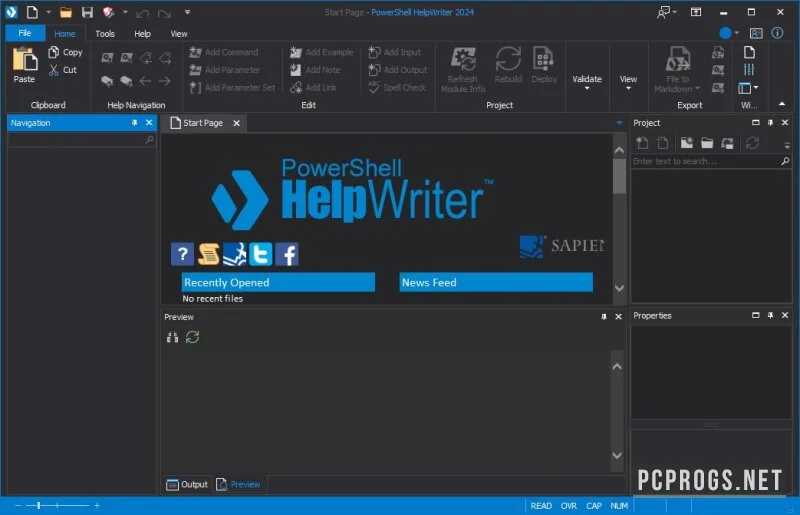Click the Rebuild project button
This screenshot has height=515, width=800.
(x=508, y=65)
